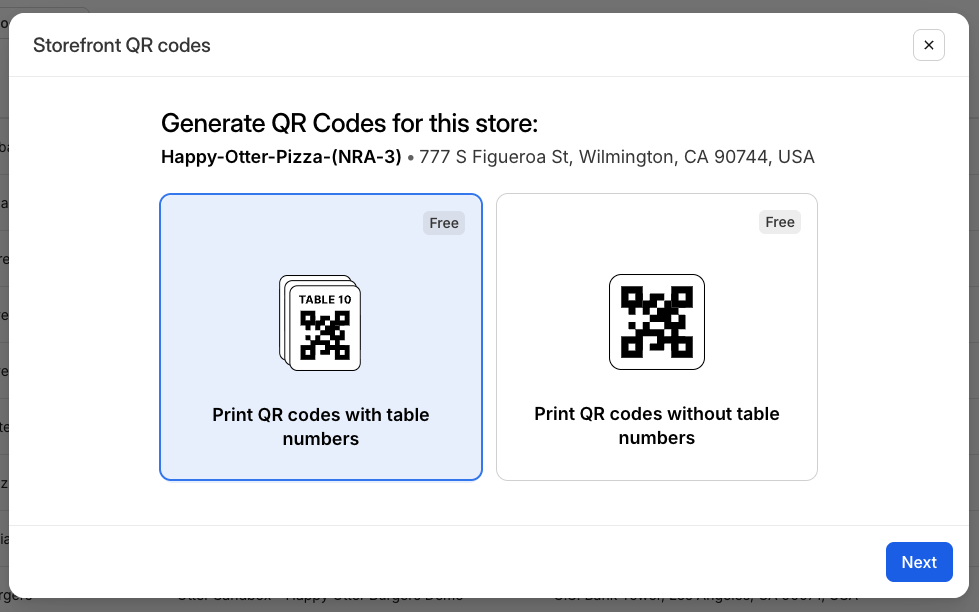This screenshot has height=612, width=979.
Task: Select the 'Print QR codes without table numbers' option
Action: pos(657,336)
